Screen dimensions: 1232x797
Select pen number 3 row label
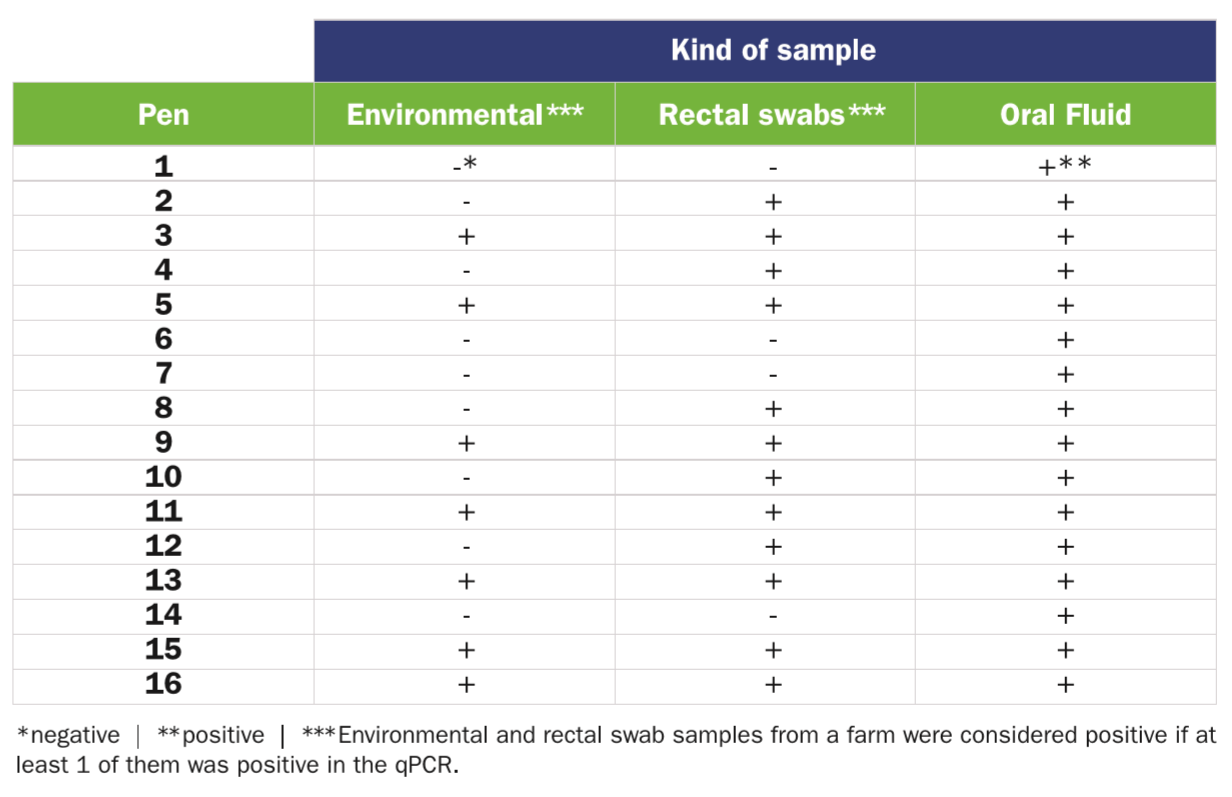coord(163,236)
